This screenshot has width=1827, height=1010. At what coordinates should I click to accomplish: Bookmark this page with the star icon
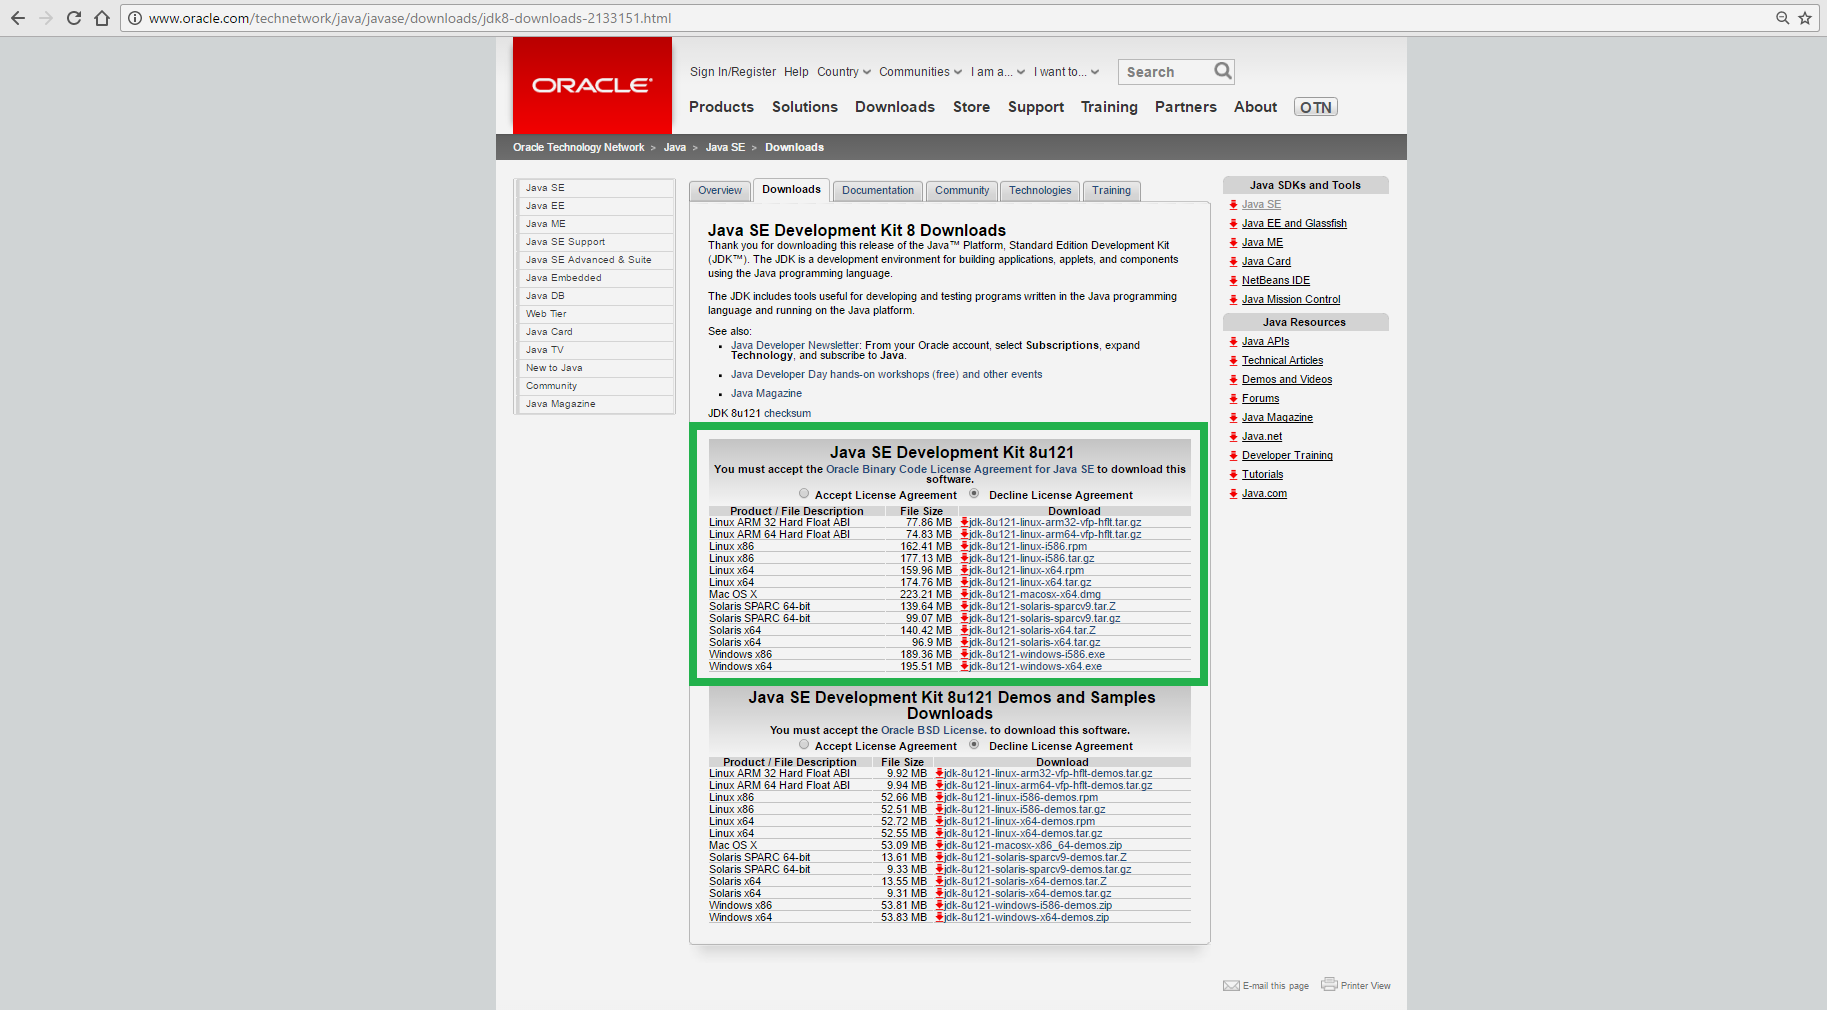tap(1805, 18)
